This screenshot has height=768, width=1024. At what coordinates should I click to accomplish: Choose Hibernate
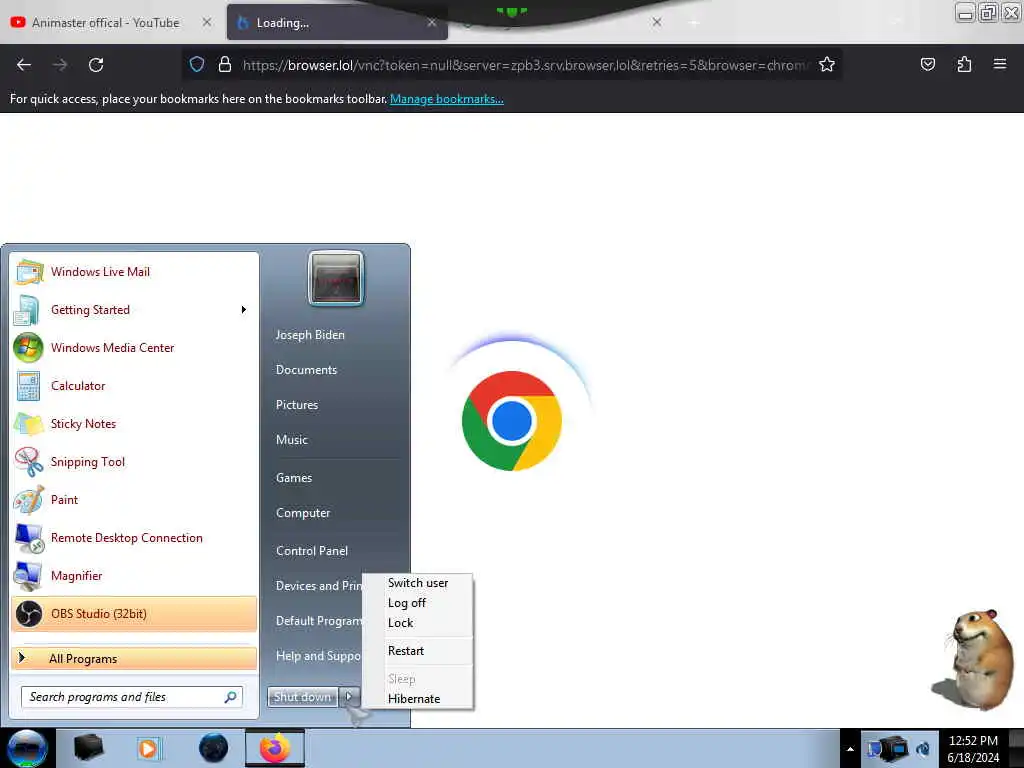click(x=418, y=699)
